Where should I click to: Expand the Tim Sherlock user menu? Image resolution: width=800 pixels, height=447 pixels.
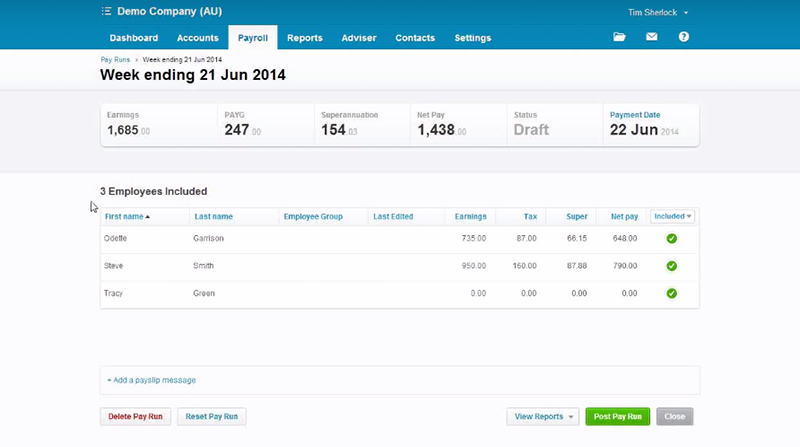tap(657, 13)
